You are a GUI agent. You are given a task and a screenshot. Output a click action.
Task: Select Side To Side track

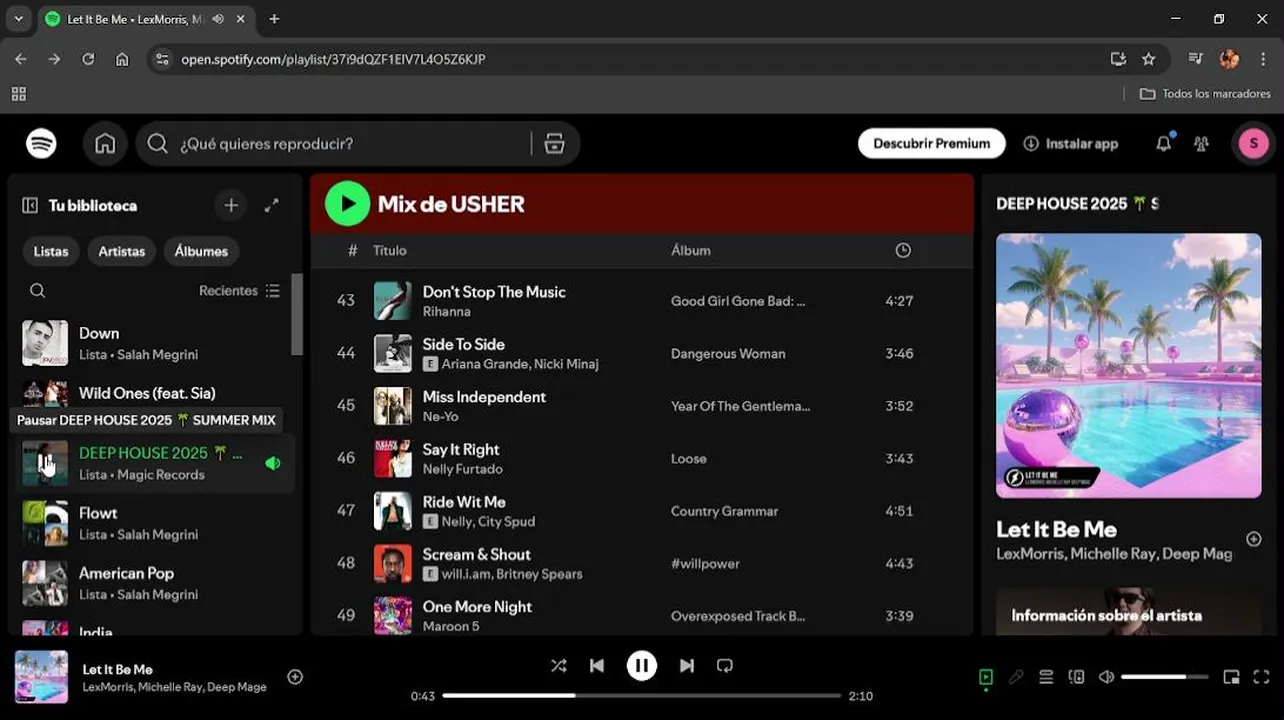[x=641, y=353]
